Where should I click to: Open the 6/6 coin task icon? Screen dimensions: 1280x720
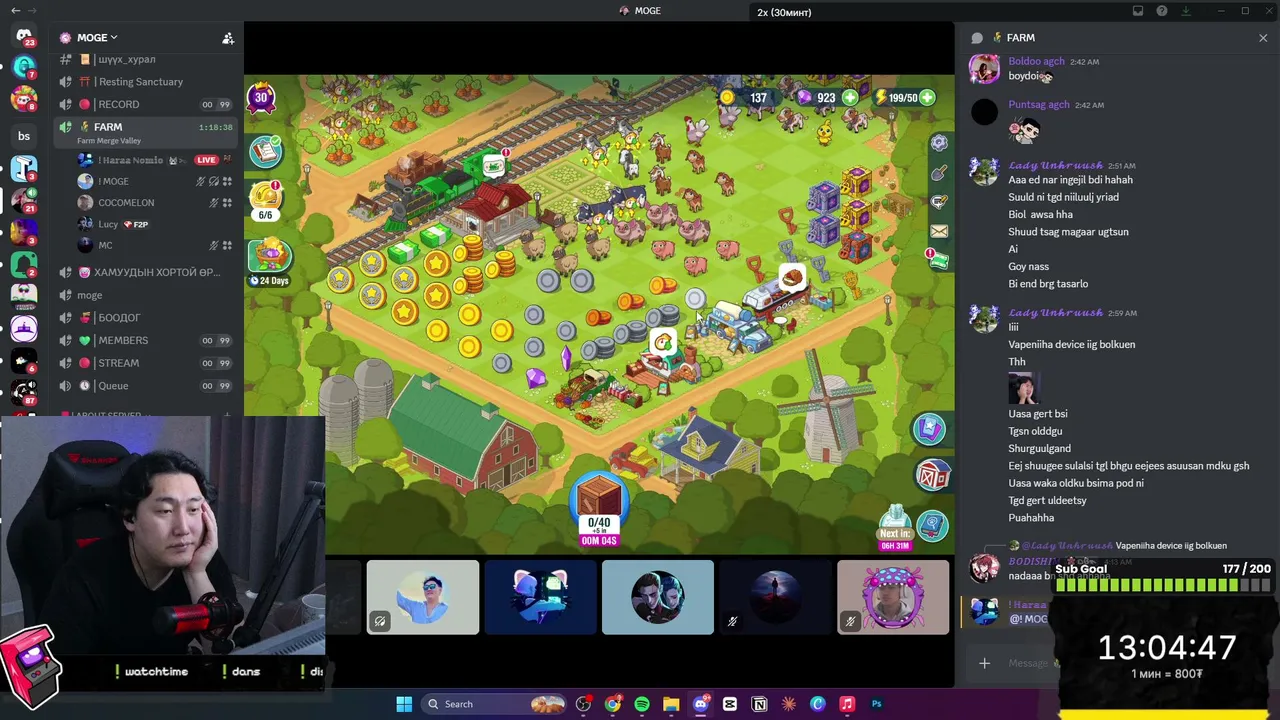tap(265, 200)
